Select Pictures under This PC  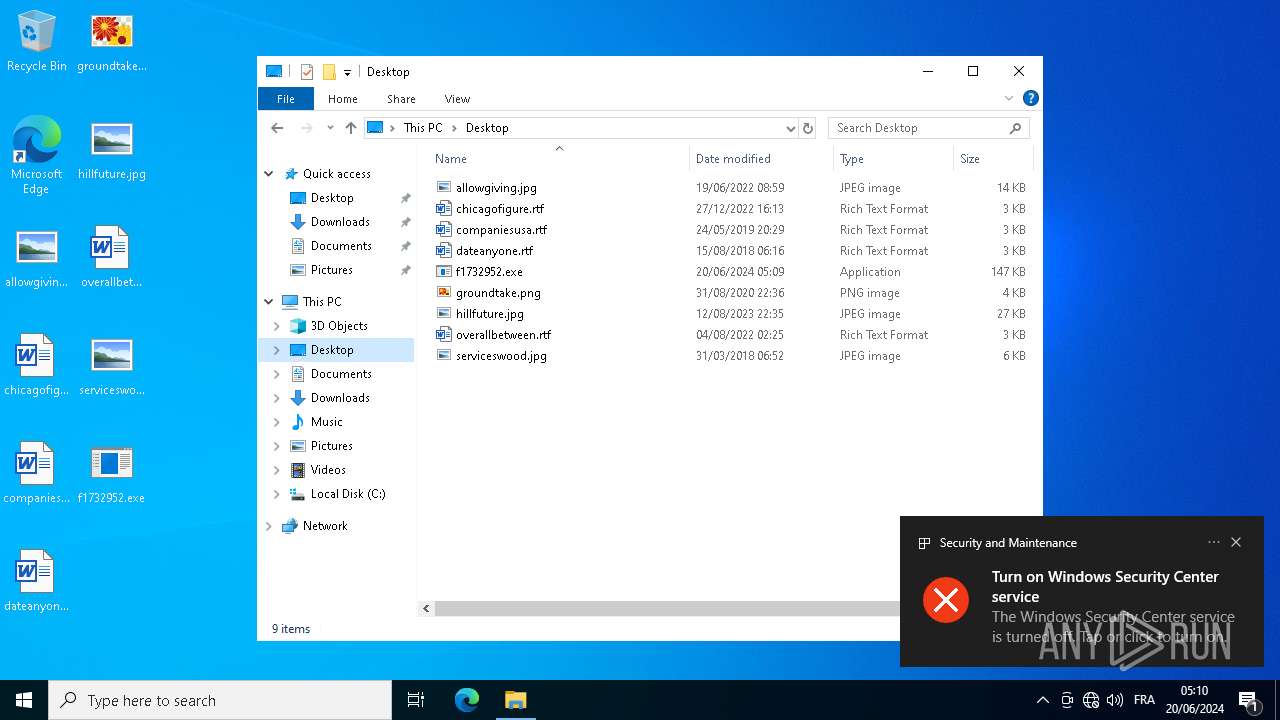pyautogui.click(x=331, y=446)
